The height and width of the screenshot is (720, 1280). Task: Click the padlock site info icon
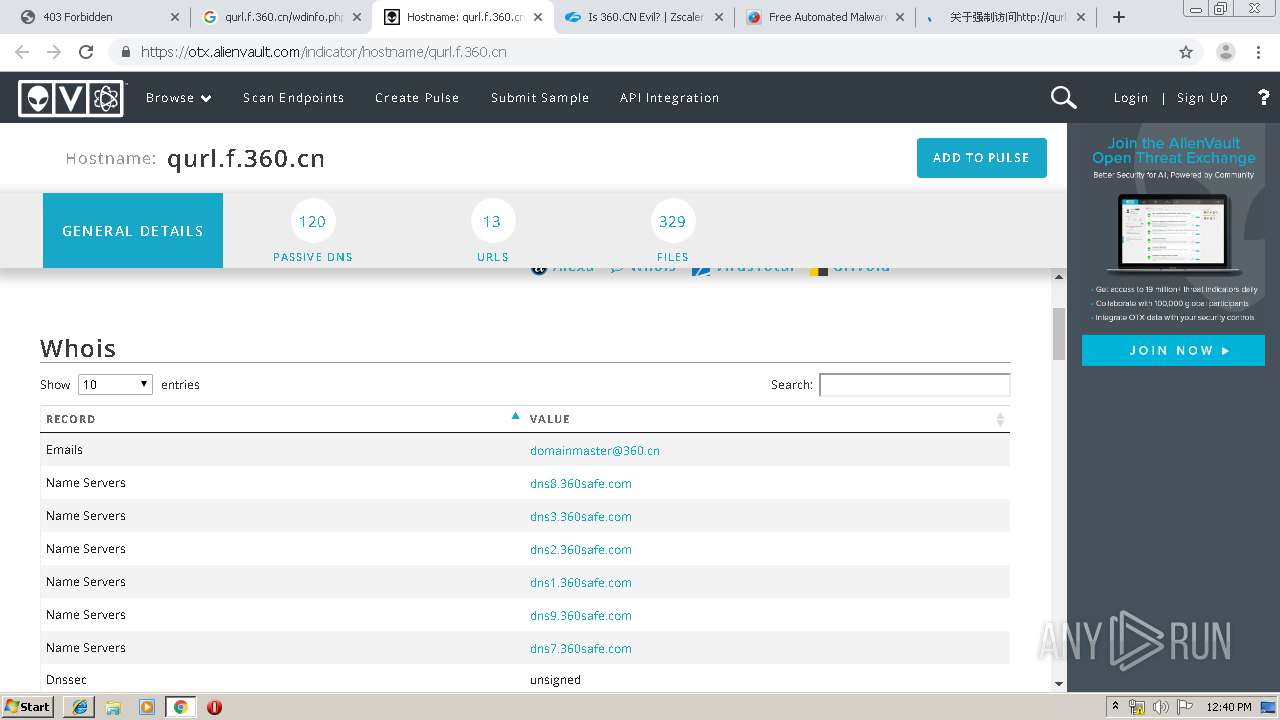point(125,52)
